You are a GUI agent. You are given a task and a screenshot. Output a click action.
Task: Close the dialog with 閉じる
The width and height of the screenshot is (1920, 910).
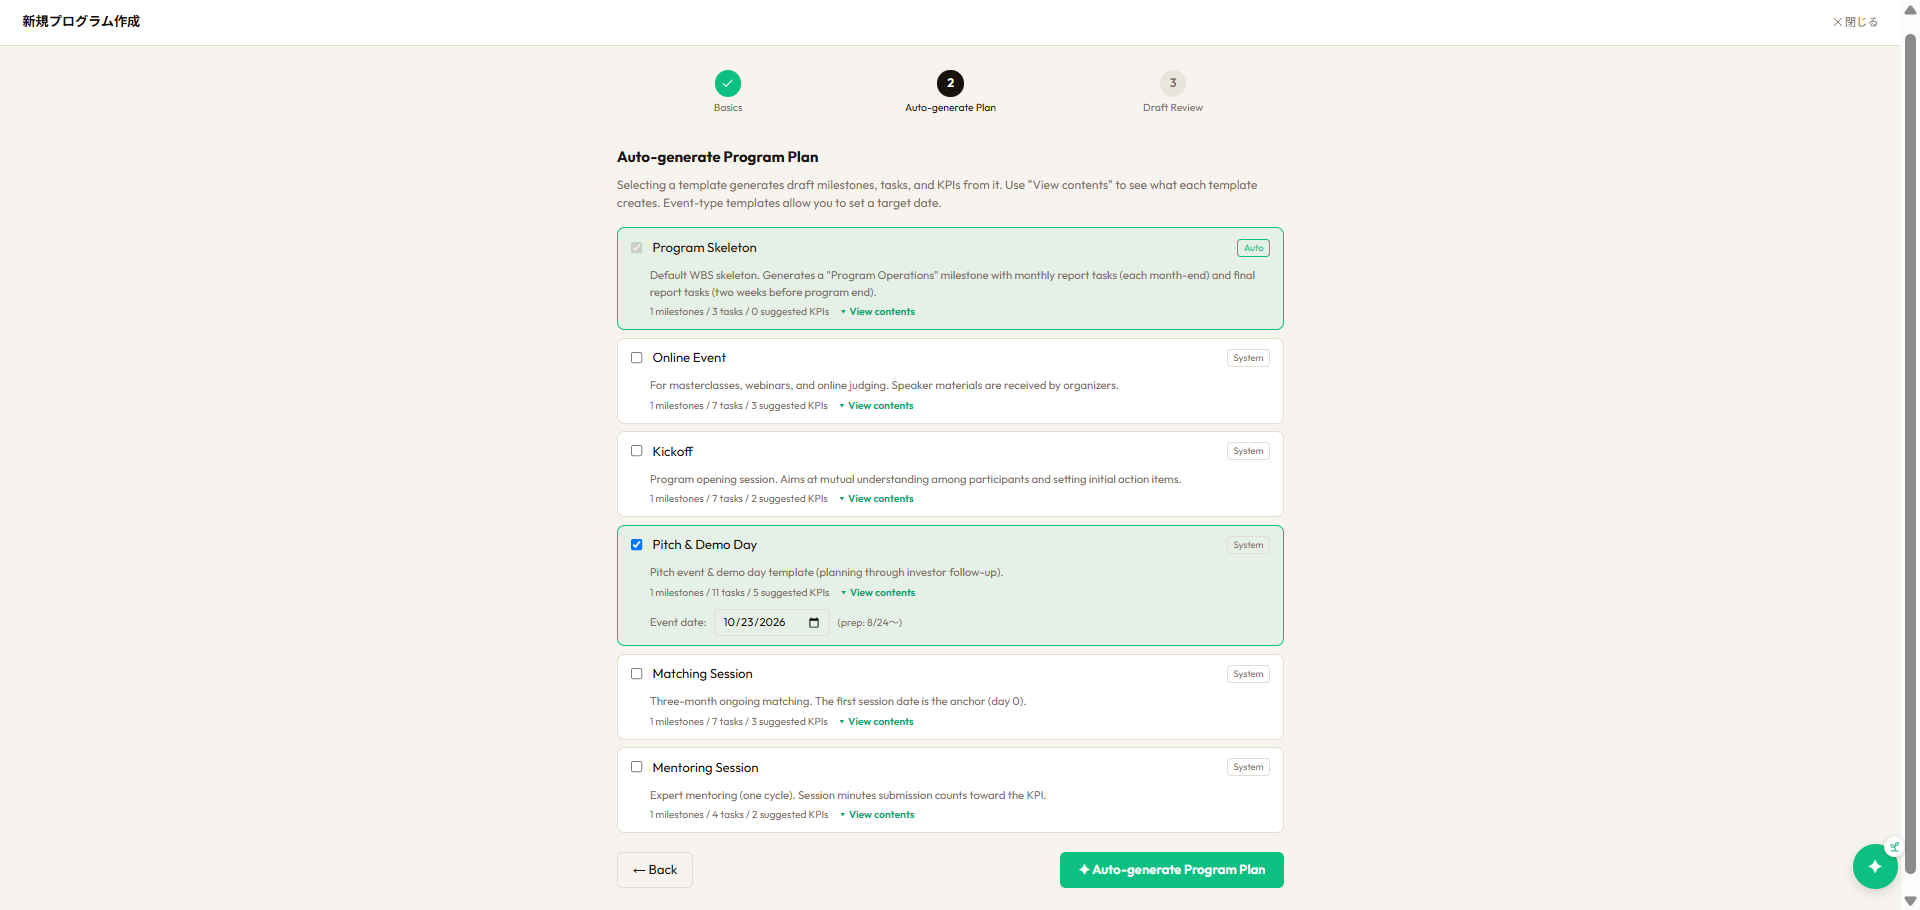[x=1855, y=22]
